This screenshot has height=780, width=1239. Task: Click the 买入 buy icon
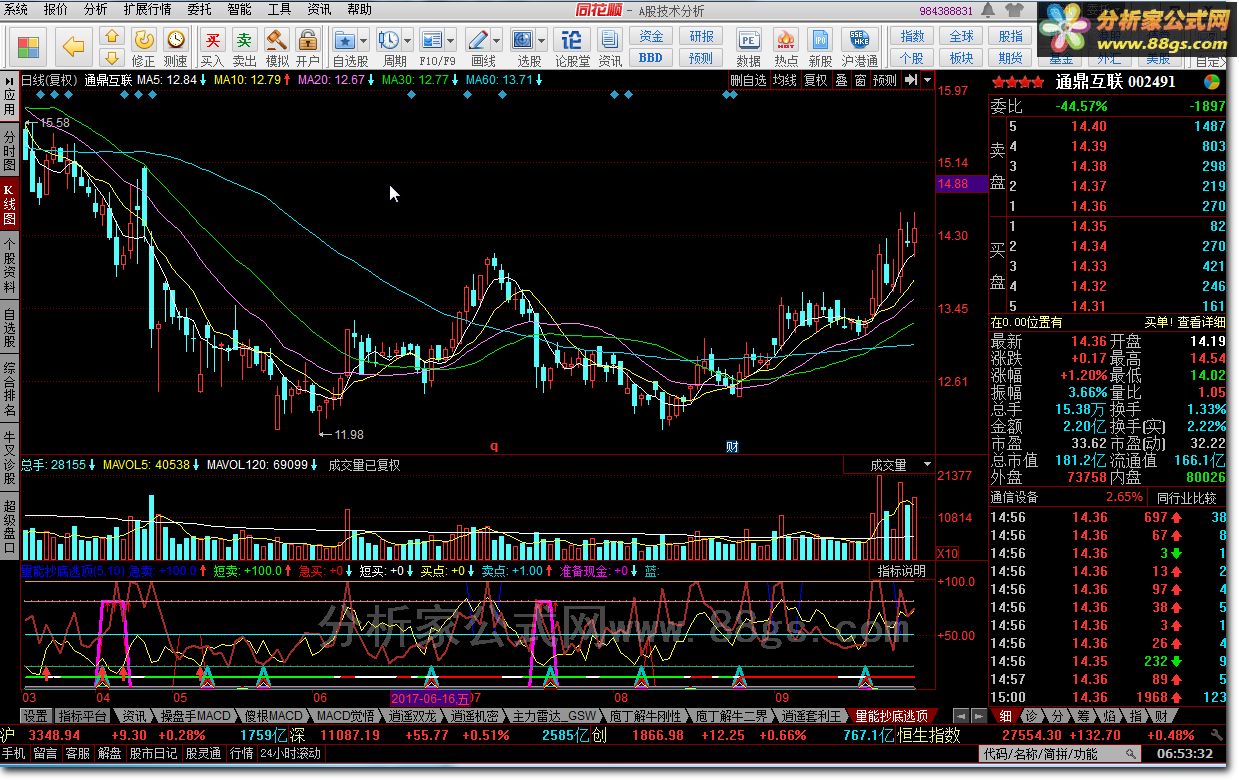click(212, 40)
